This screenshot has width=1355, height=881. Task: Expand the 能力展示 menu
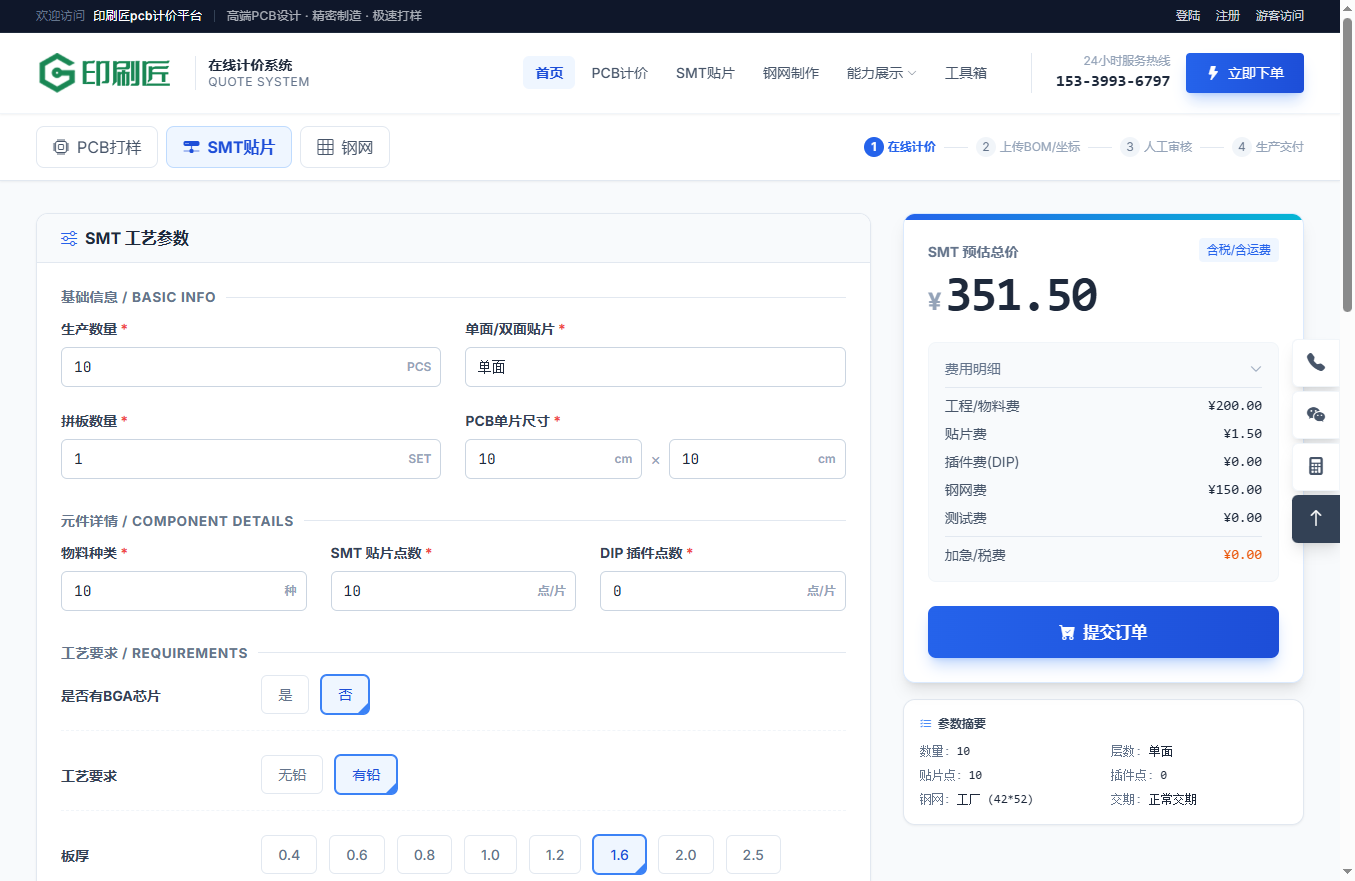[881, 73]
